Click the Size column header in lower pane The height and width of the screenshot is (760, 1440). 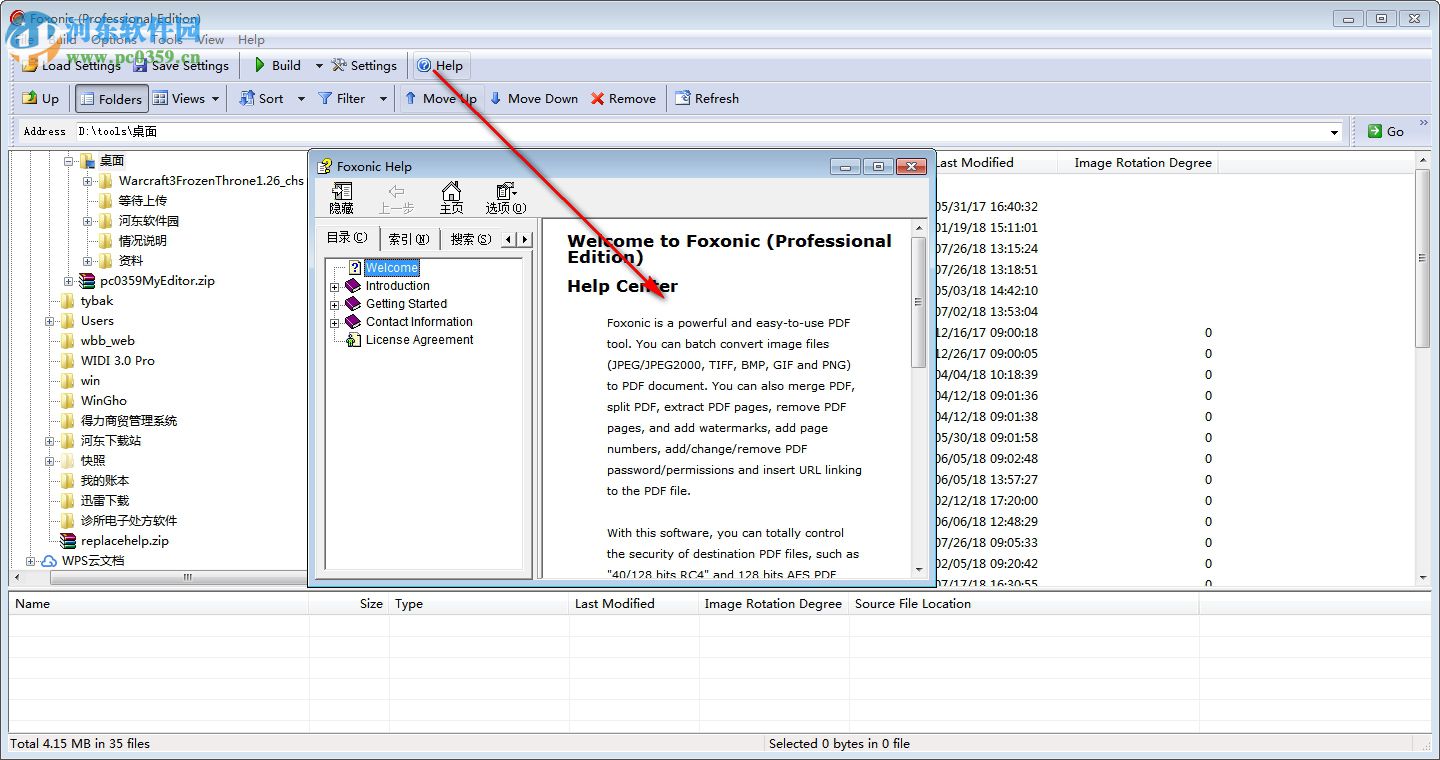point(349,604)
